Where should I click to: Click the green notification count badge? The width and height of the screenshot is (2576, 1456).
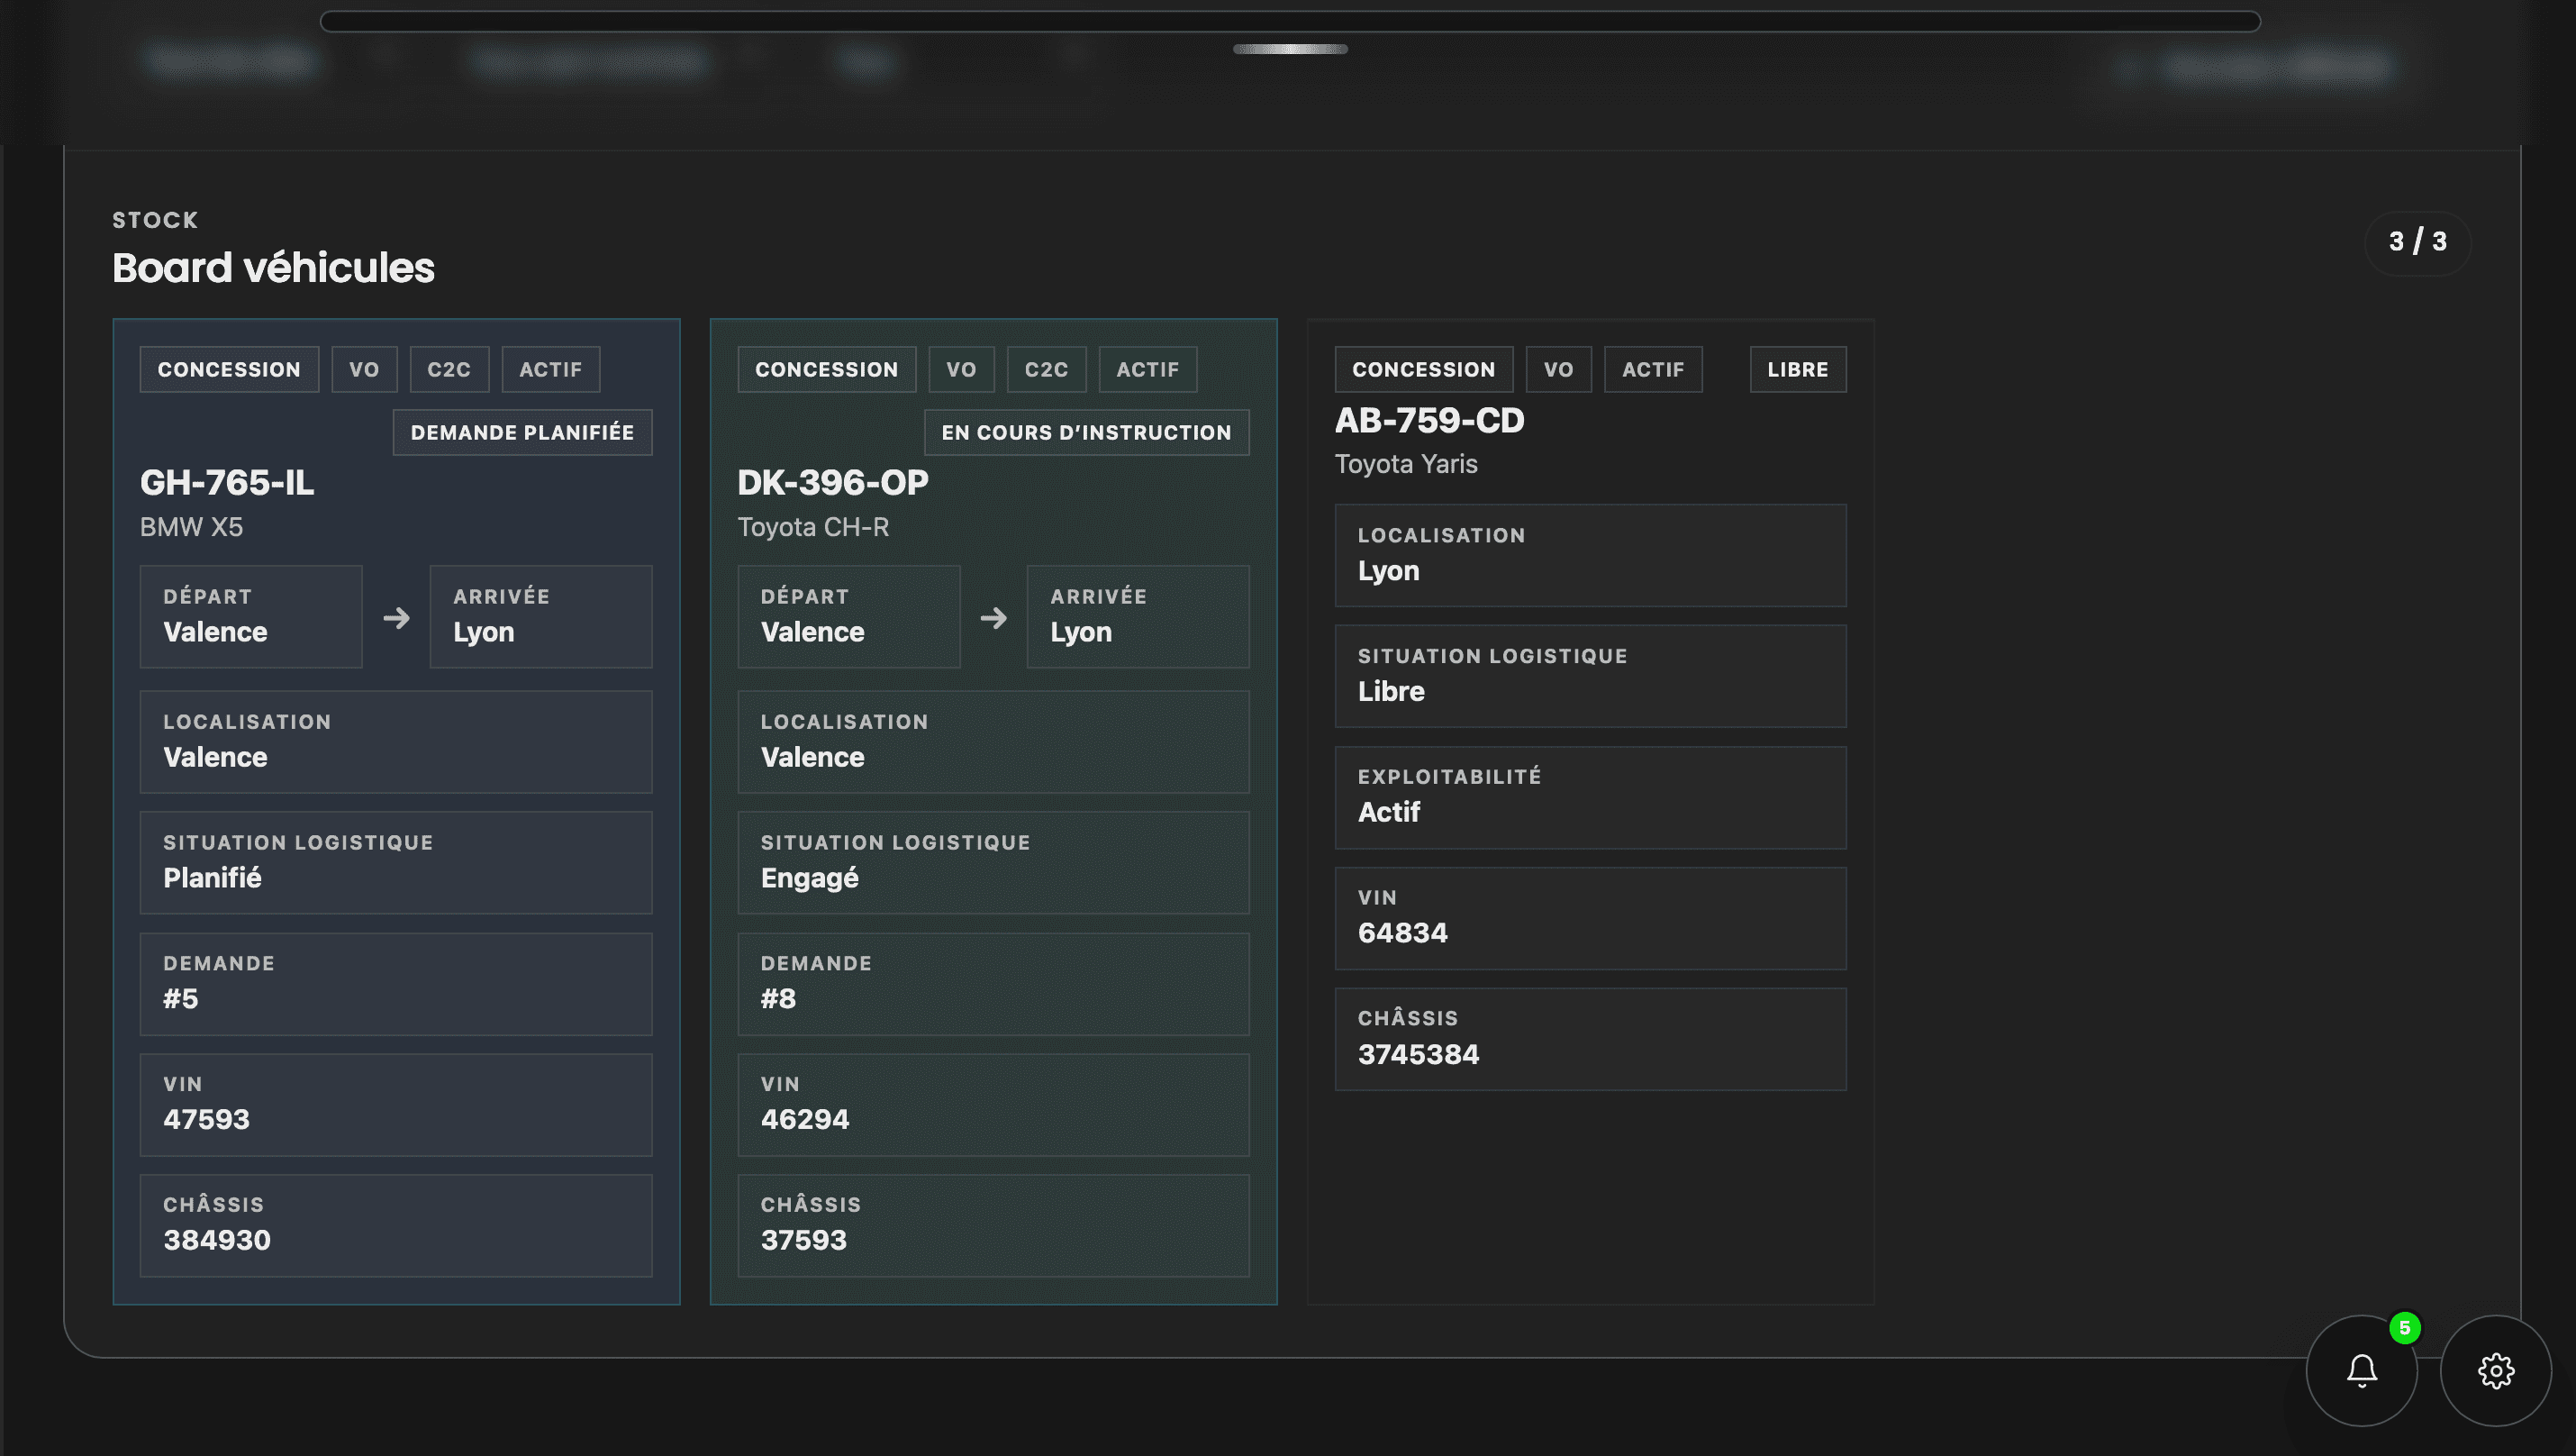2404,1328
